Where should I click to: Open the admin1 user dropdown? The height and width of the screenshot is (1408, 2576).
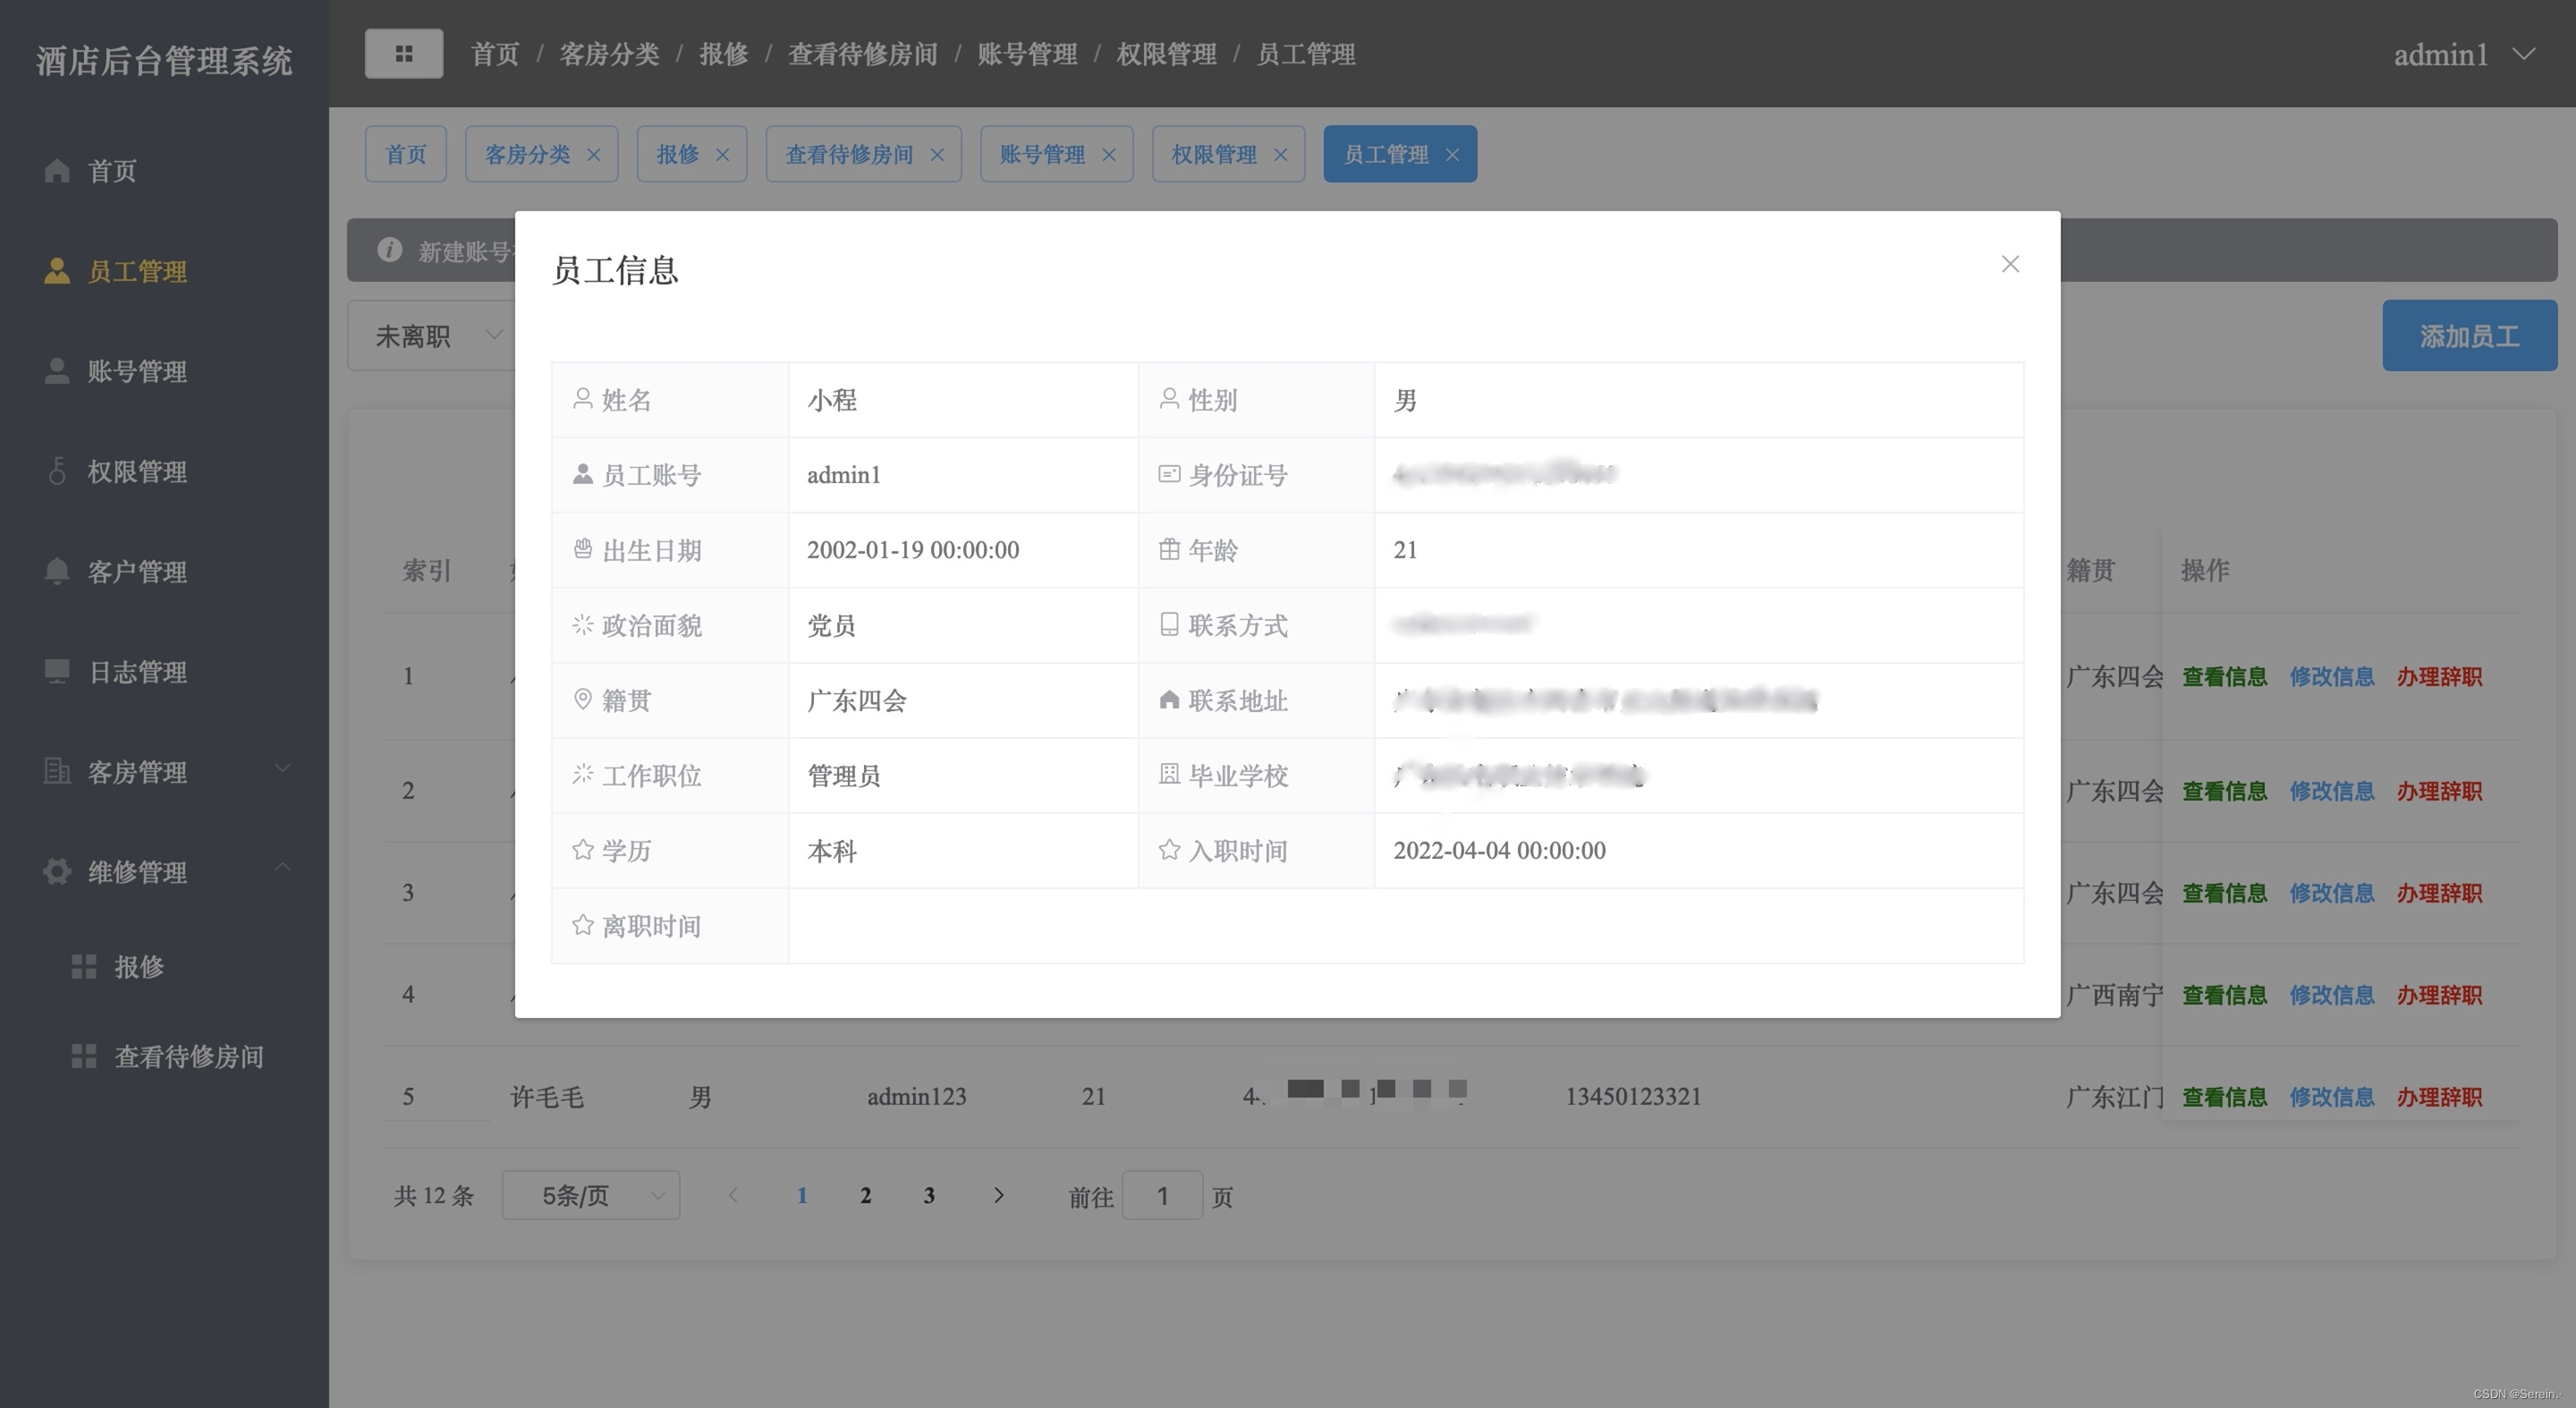[2464, 55]
